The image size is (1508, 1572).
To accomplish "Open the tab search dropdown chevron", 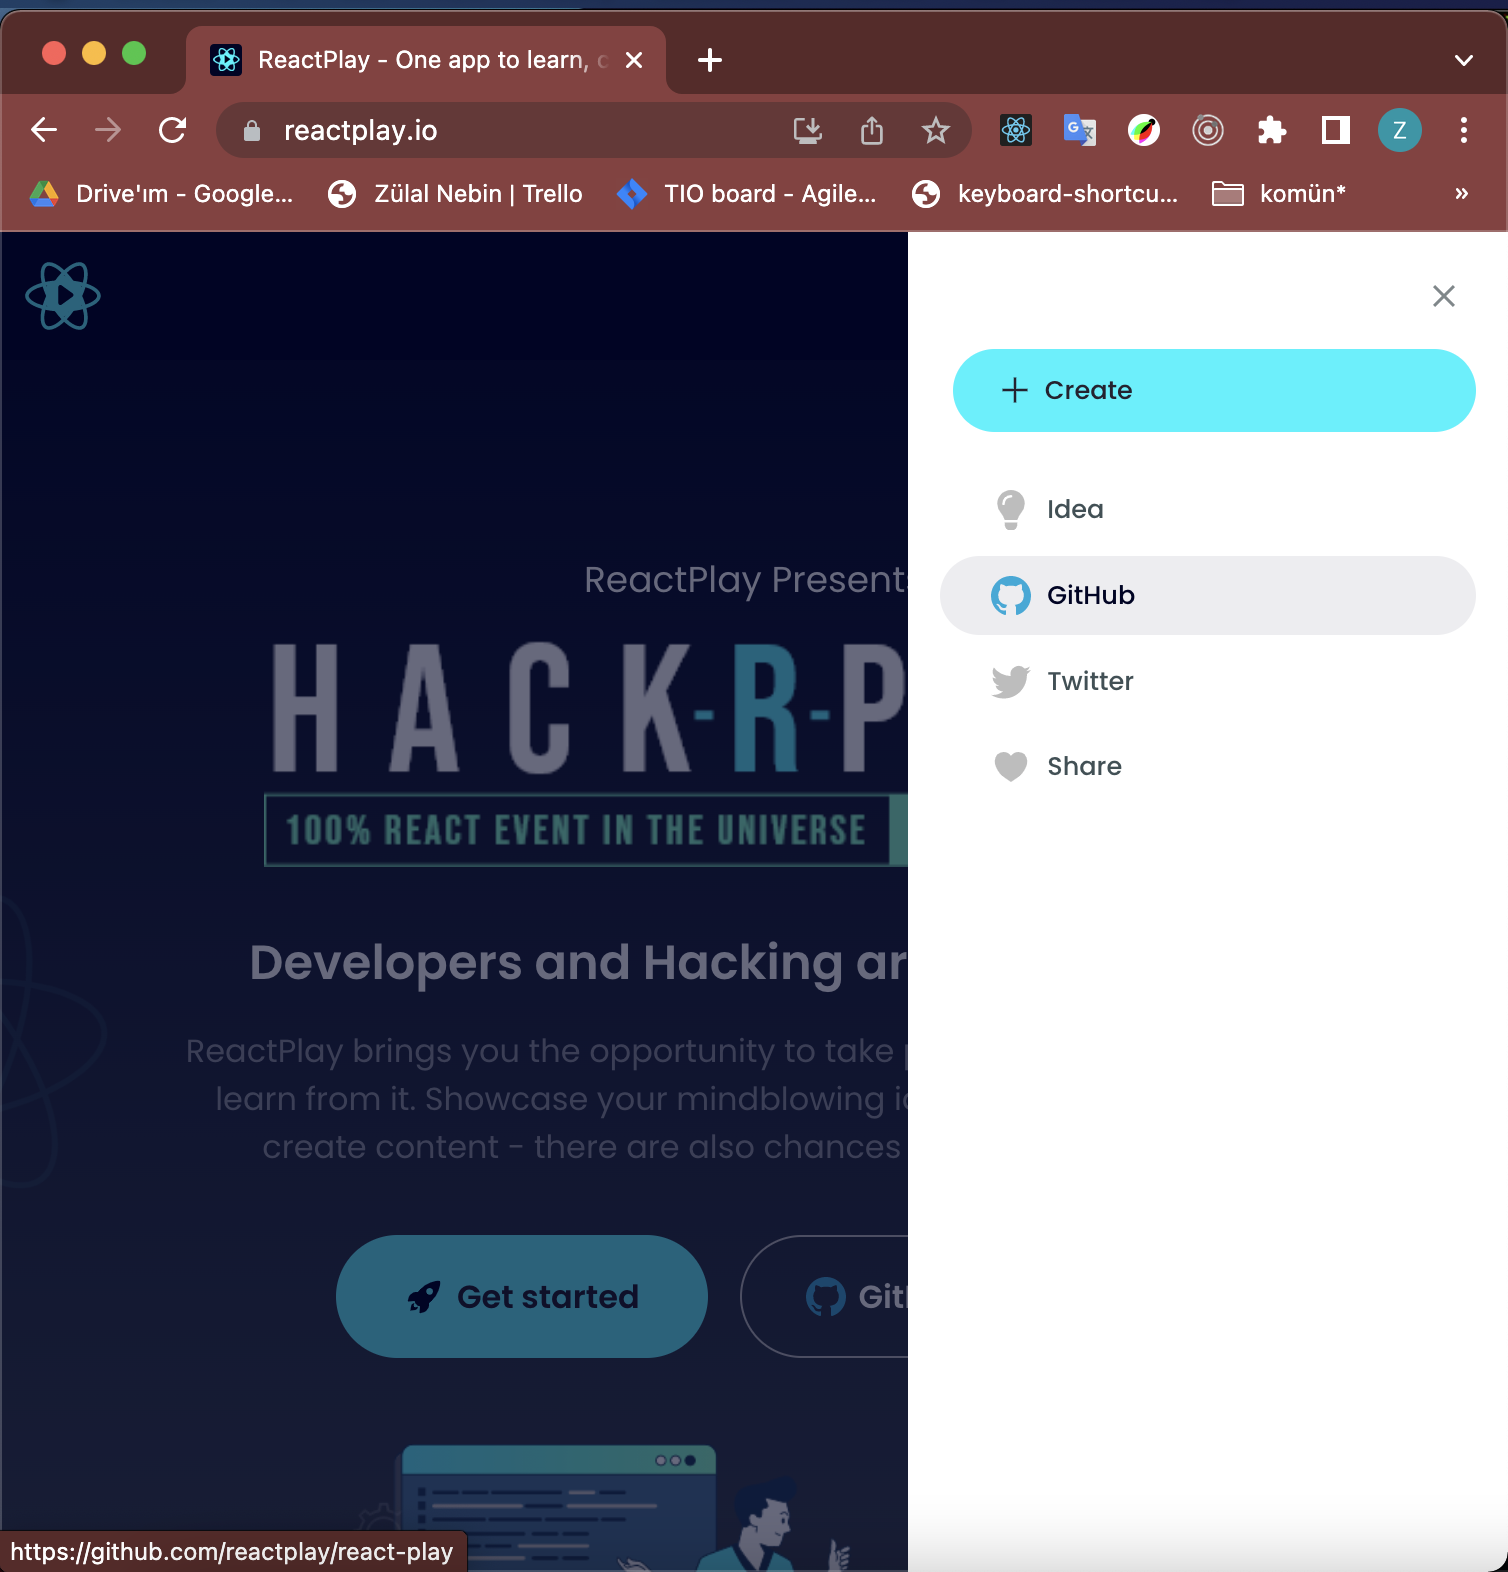I will coord(1464,60).
